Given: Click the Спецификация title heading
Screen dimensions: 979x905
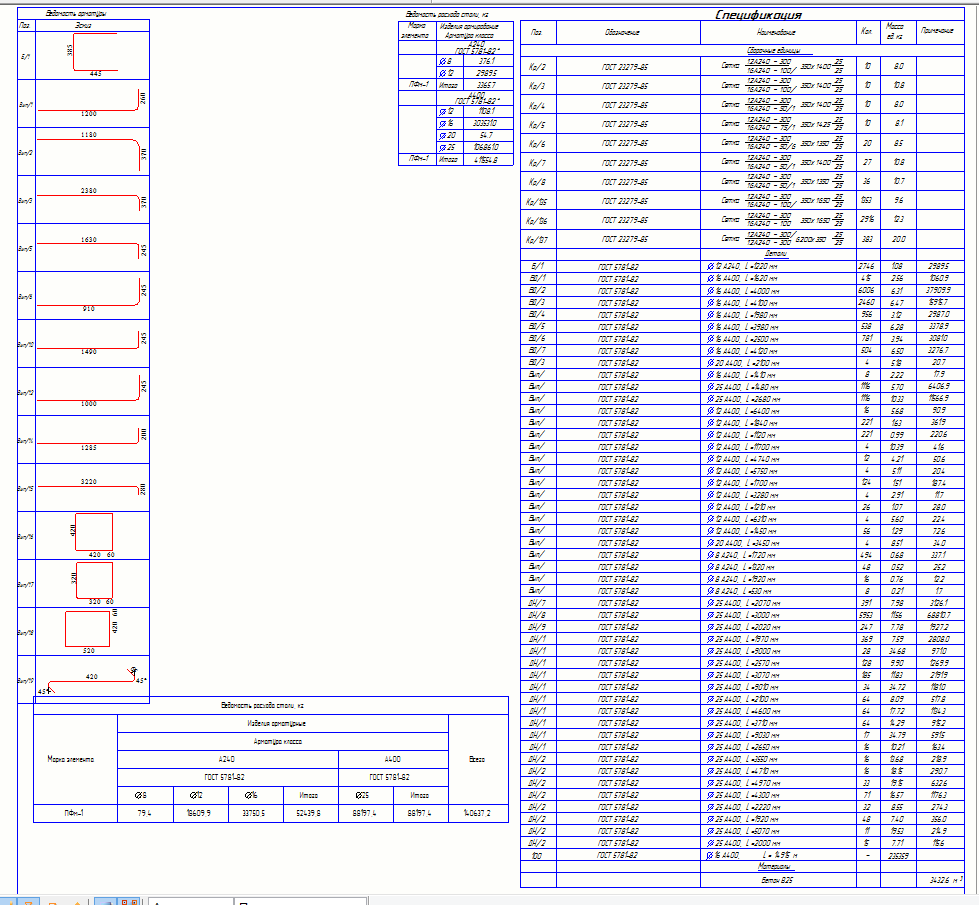Looking at the screenshot, I should [759, 15].
